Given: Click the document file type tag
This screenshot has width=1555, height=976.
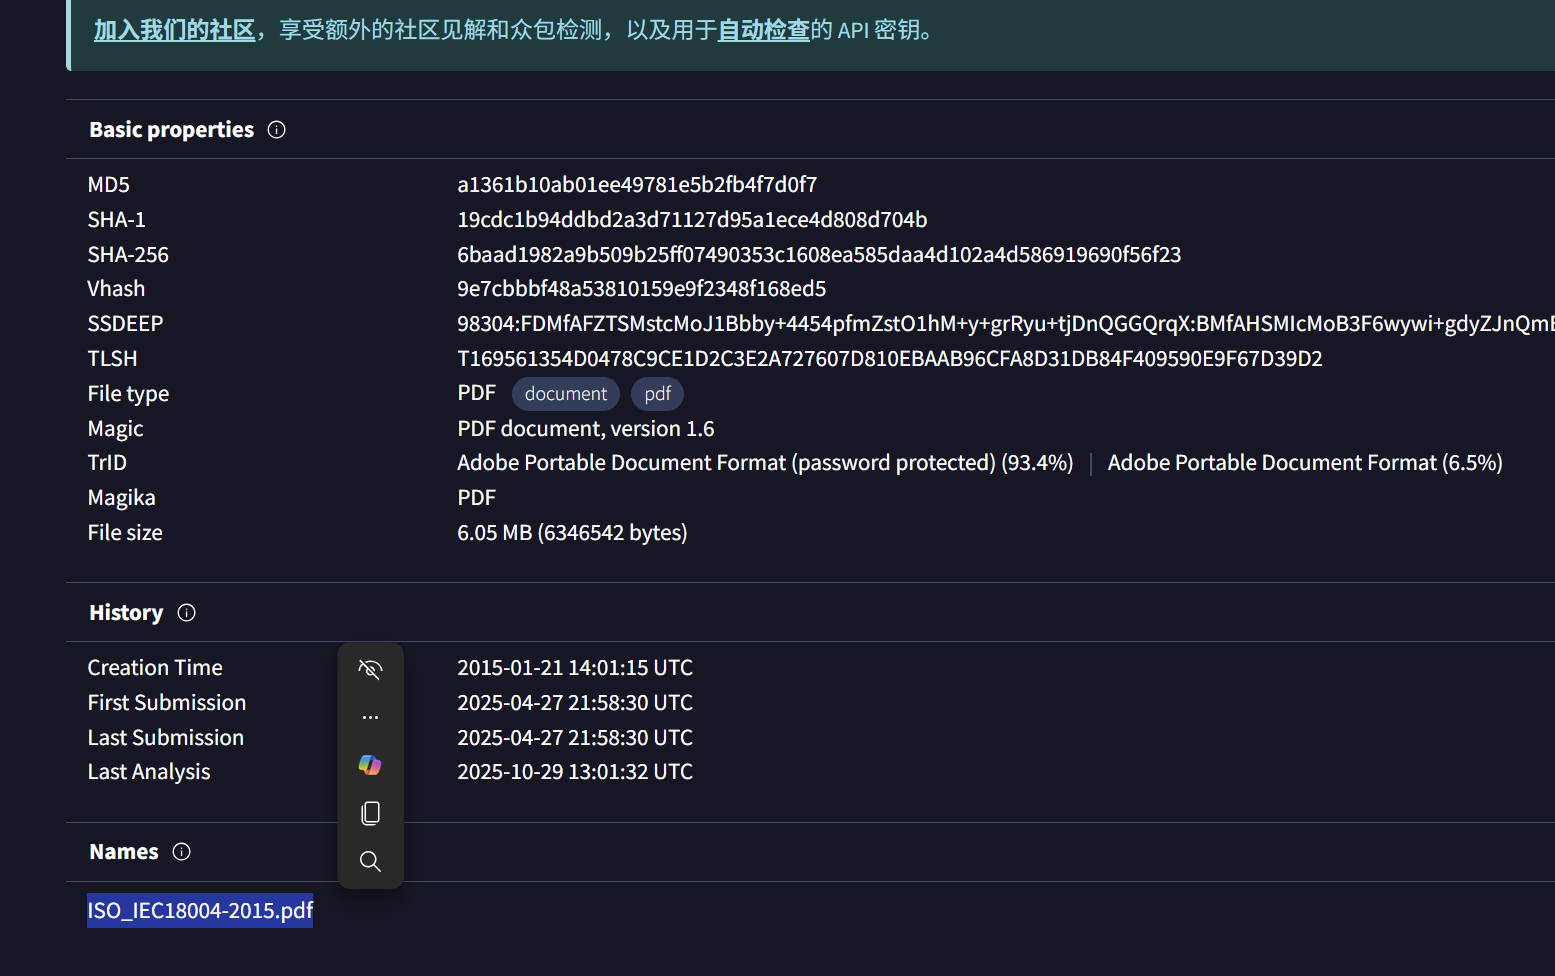Looking at the screenshot, I should pyautogui.click(x=566, y=394).
